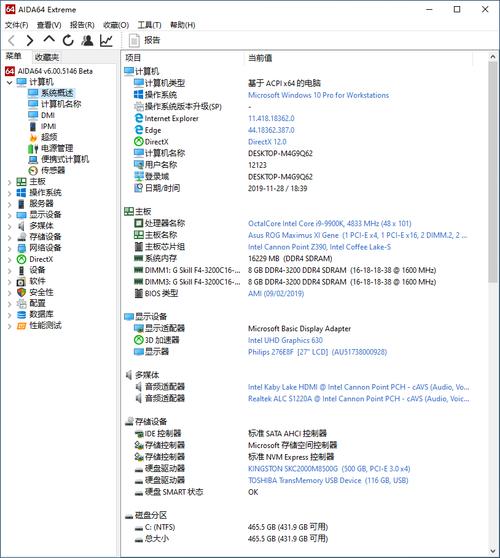Screen dimensions: 500x558
Task: Click the Internet Explorer icon in the list
Action: click(x=139, y=118)
